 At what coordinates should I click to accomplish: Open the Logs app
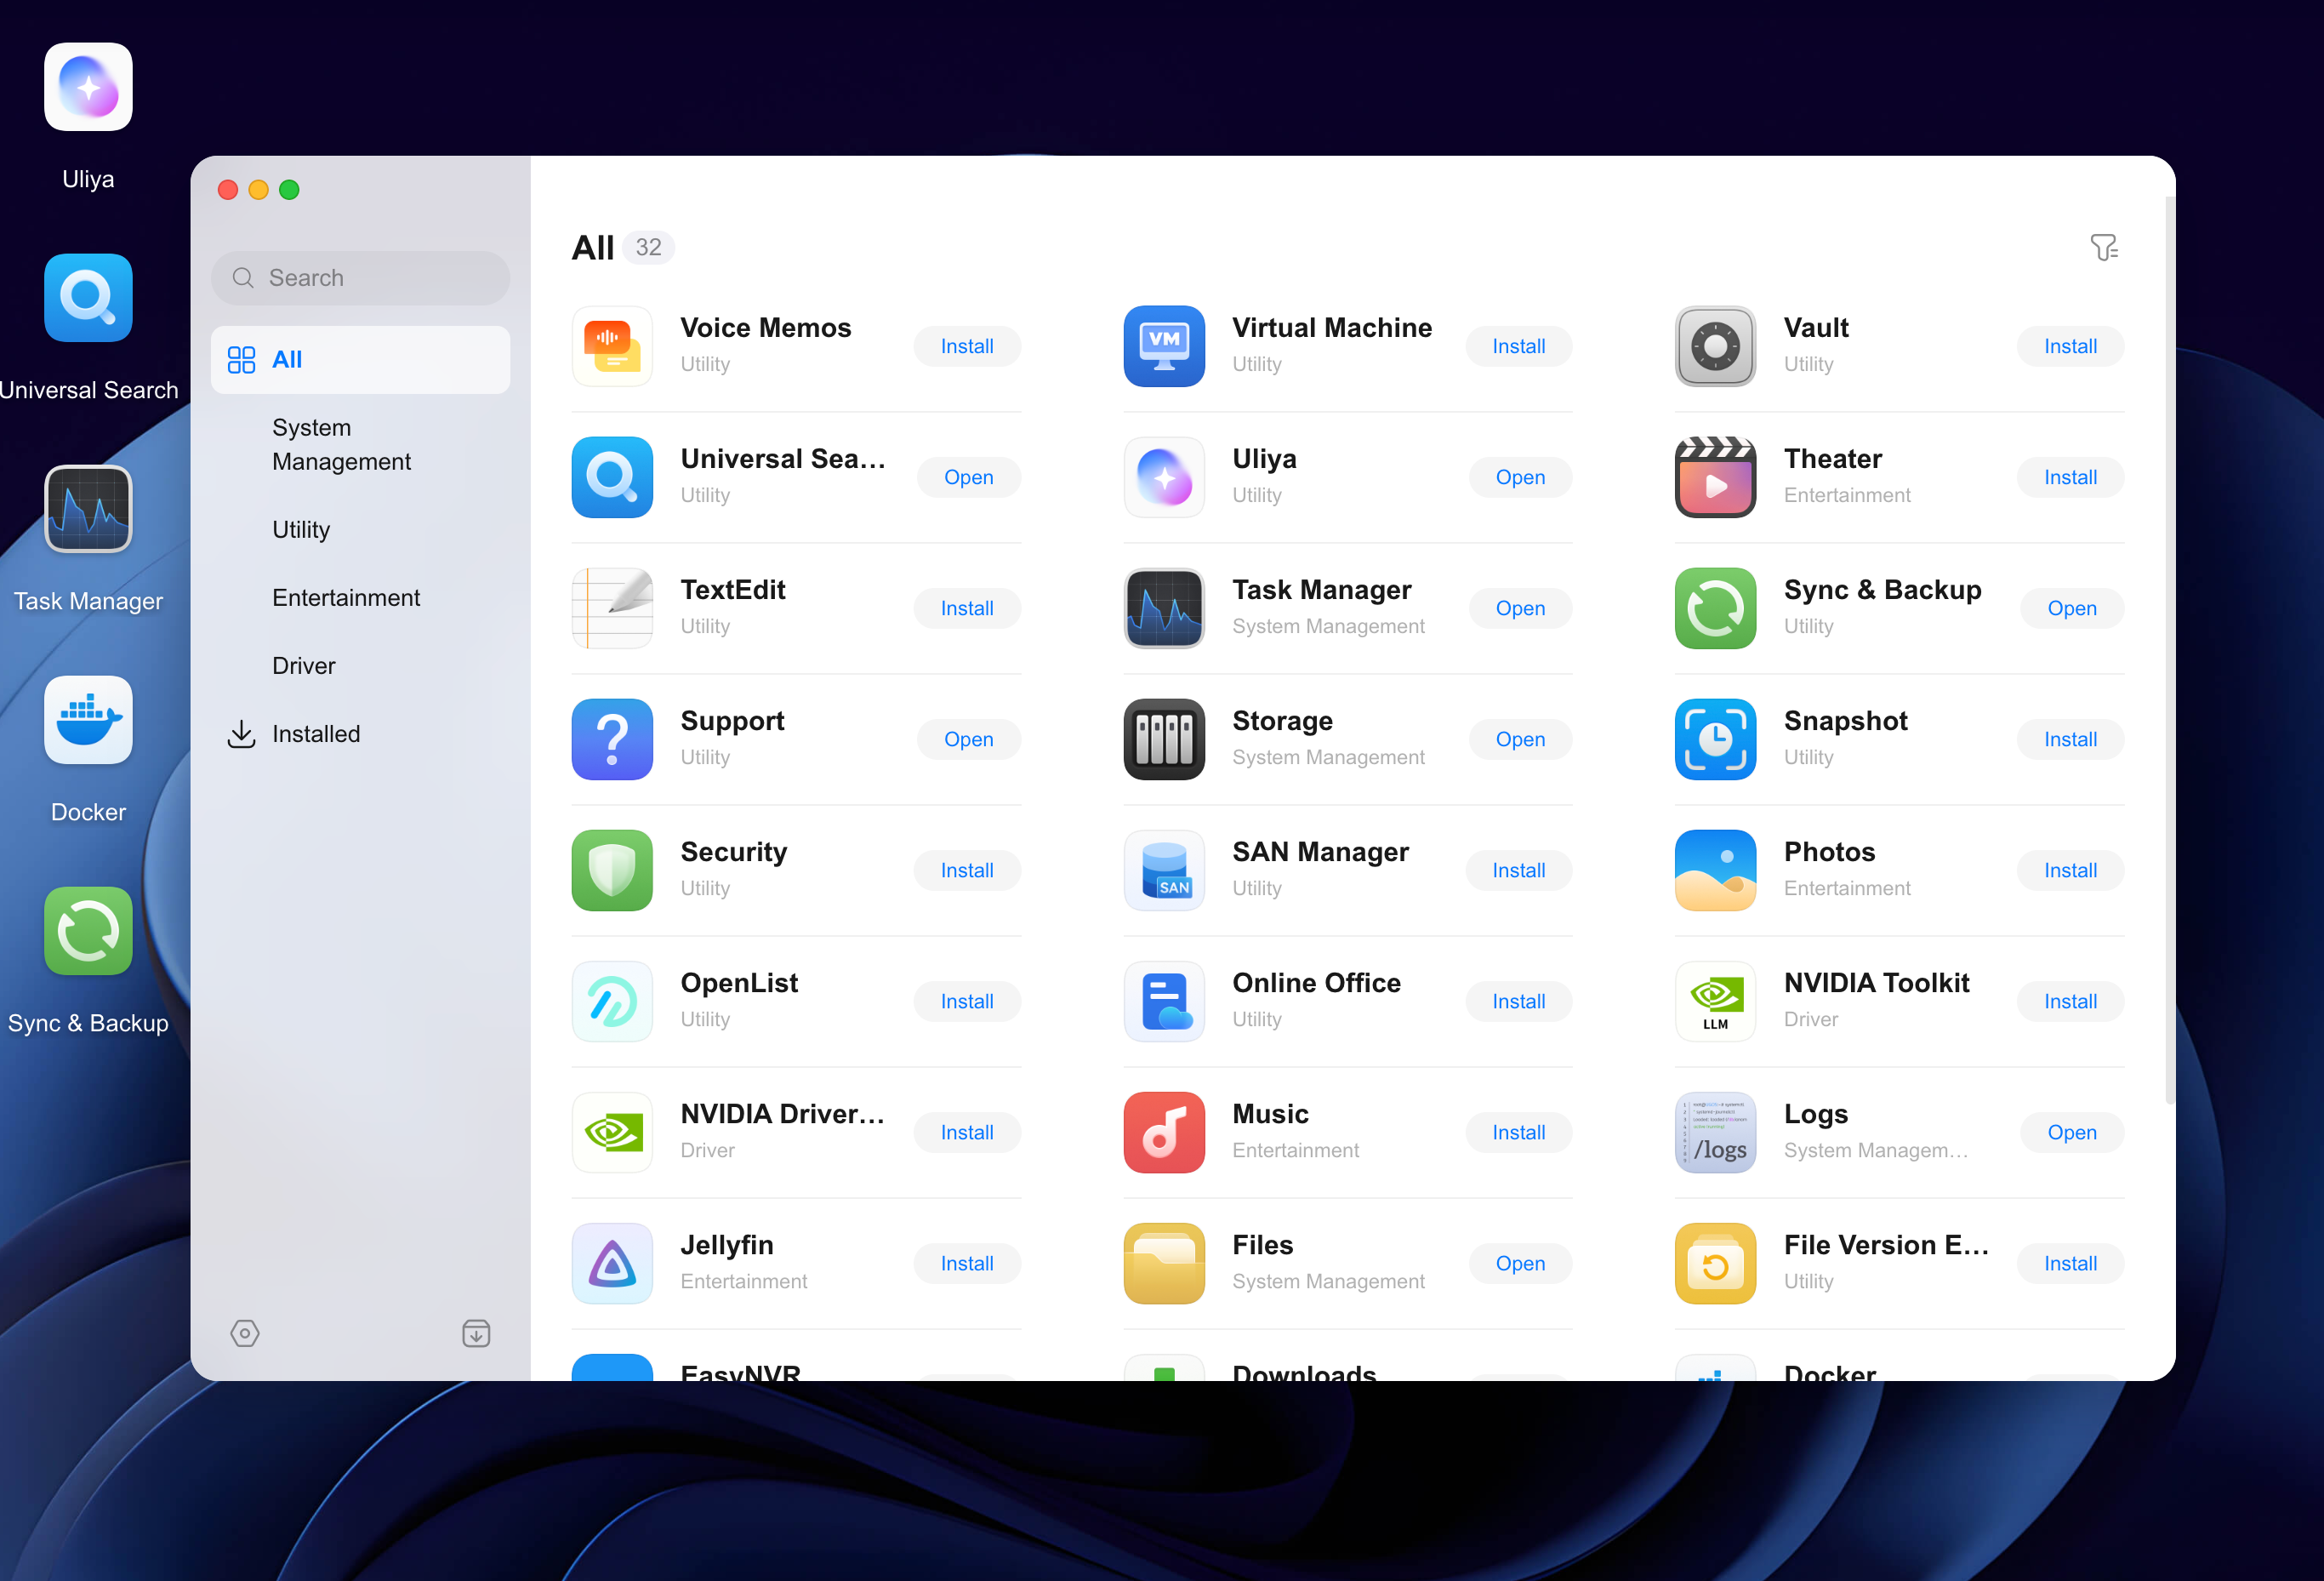click(2072, 1132)
